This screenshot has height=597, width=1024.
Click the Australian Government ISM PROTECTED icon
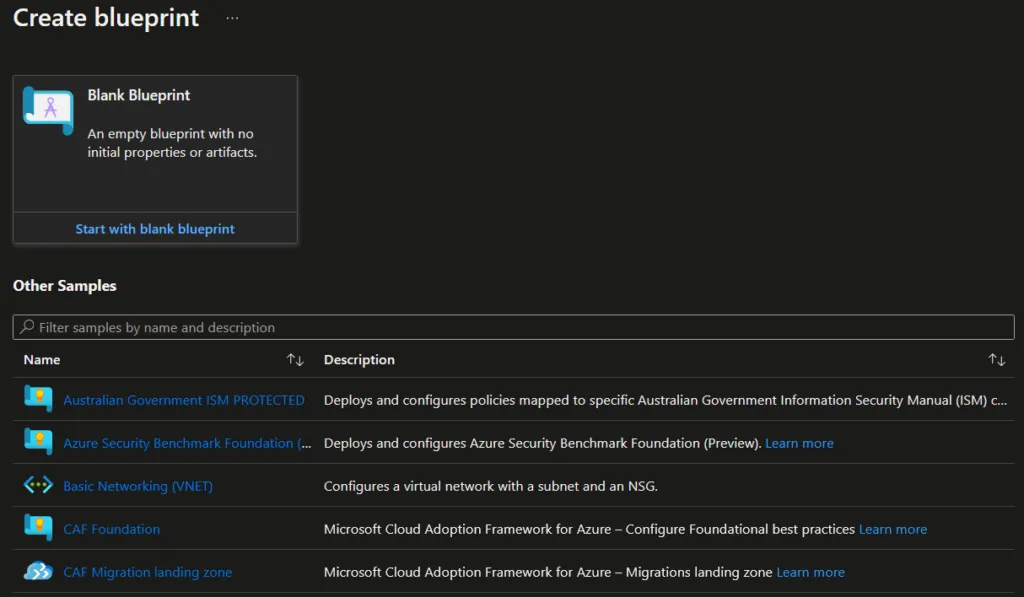point(38,399)
